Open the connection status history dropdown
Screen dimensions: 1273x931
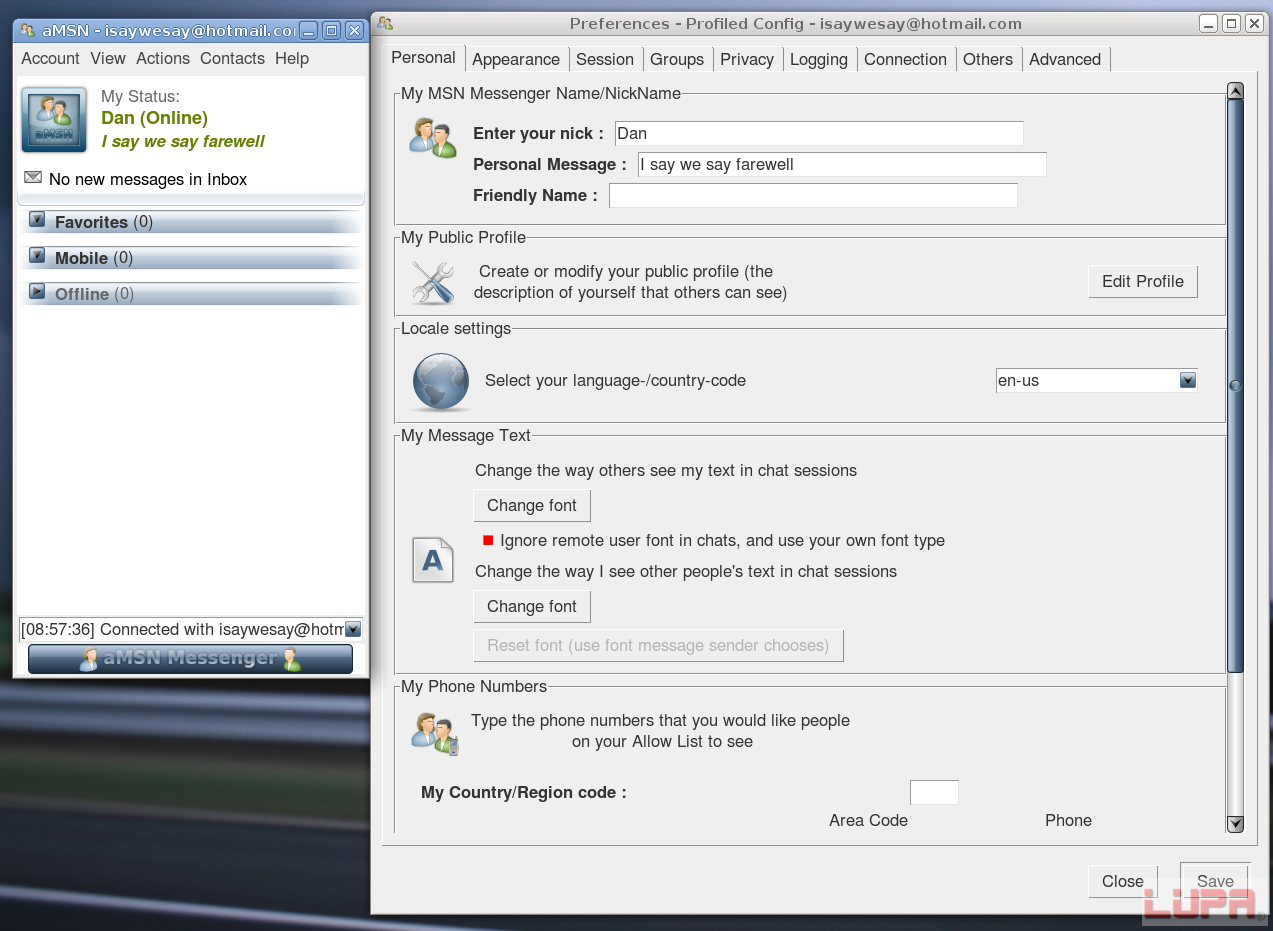(353, 629)
